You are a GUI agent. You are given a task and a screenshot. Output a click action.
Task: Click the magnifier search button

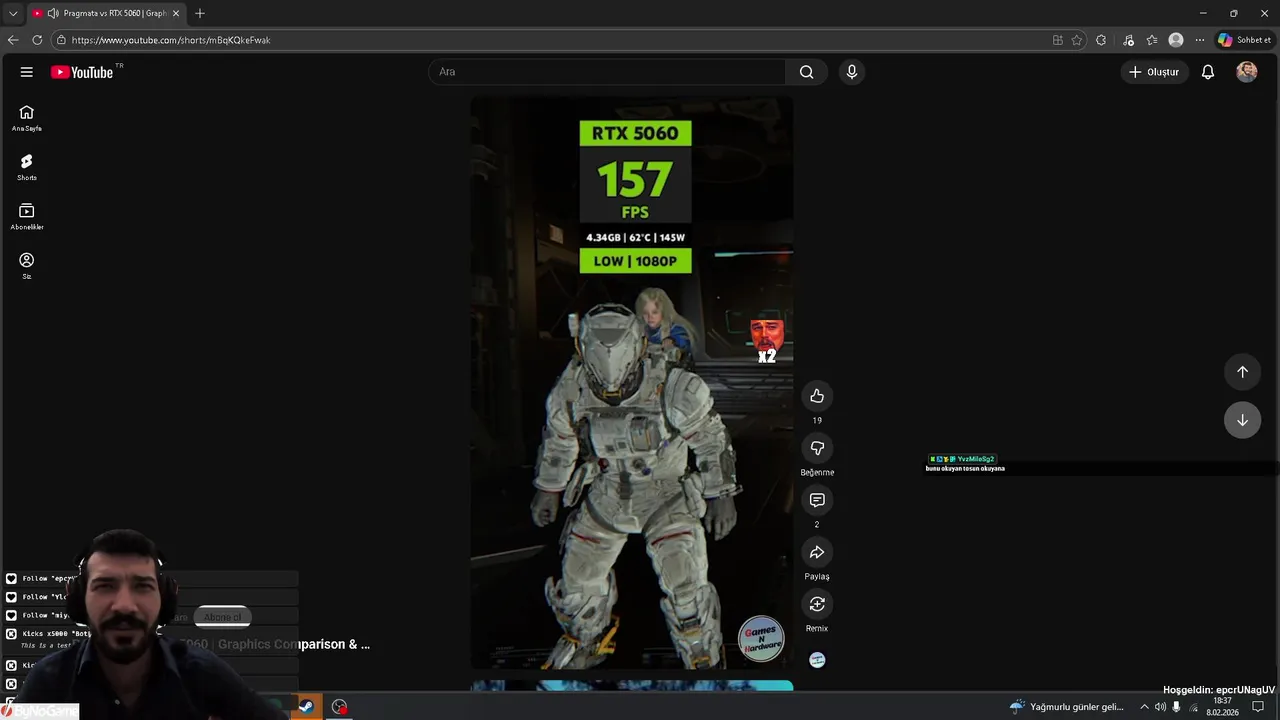[807, 72]
